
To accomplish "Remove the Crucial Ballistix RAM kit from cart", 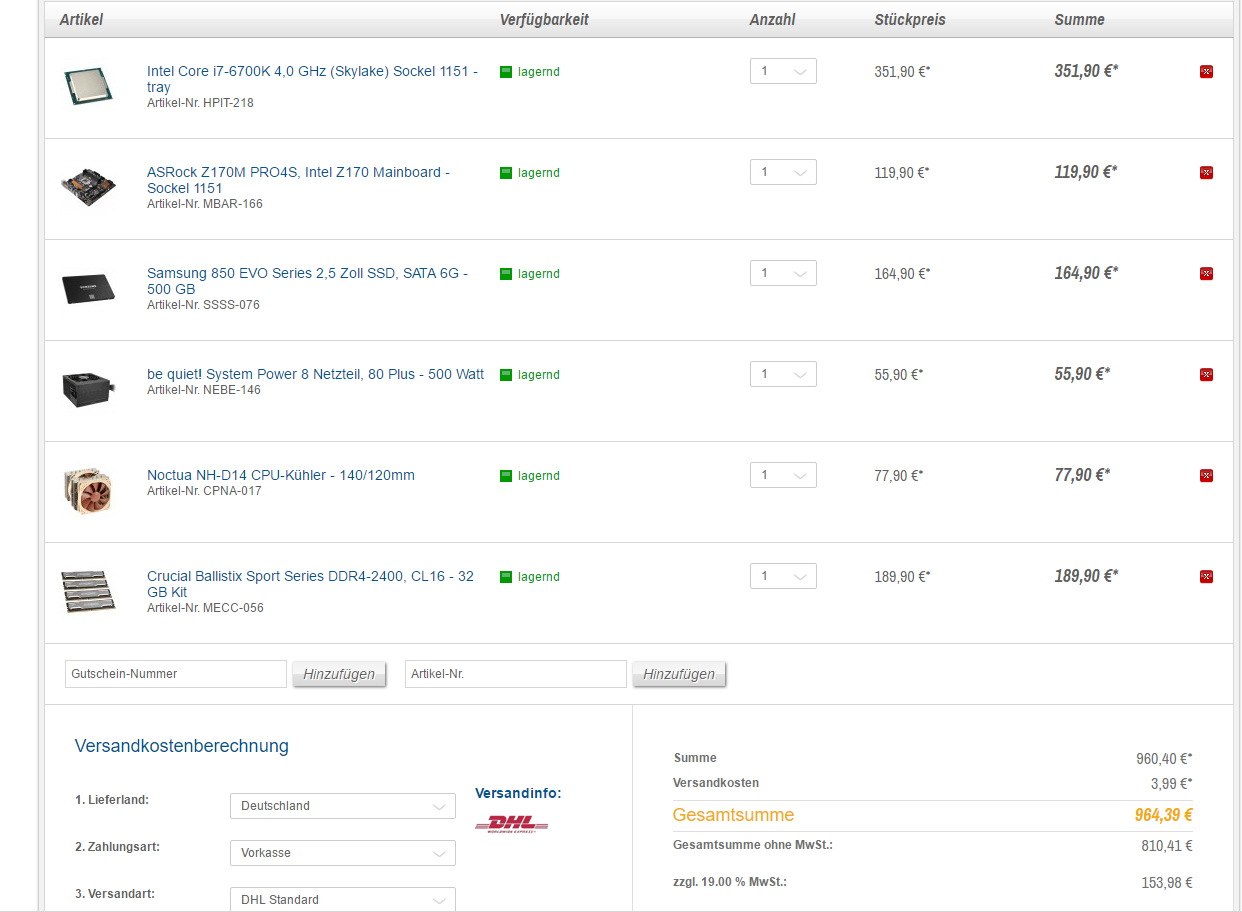I will tap(1206, 577).
